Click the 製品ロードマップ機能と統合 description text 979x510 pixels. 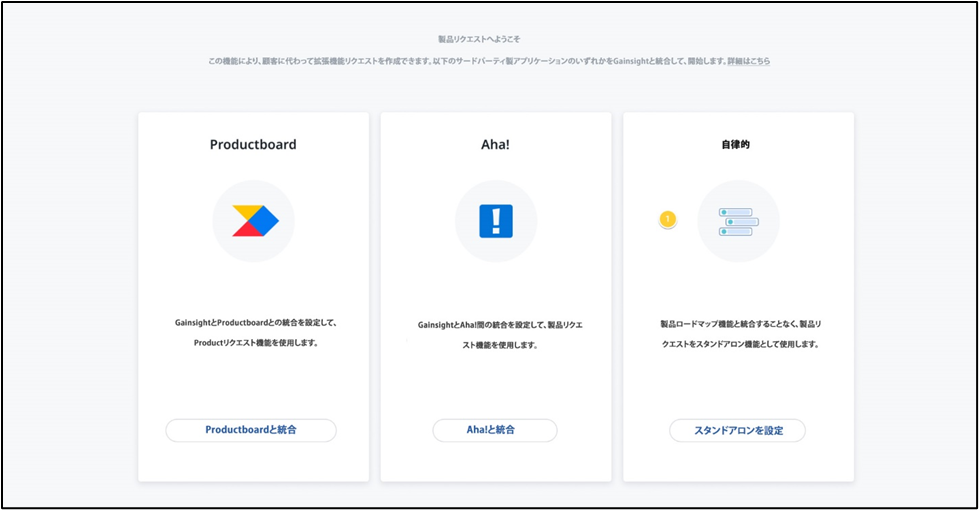pyautogui.click(x=740, y=334)
